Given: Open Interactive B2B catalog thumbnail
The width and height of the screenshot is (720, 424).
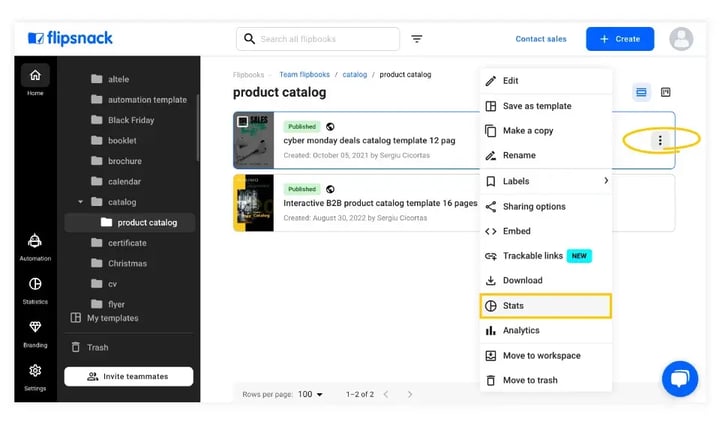Looking at the screenshot, I should point(253,203).
